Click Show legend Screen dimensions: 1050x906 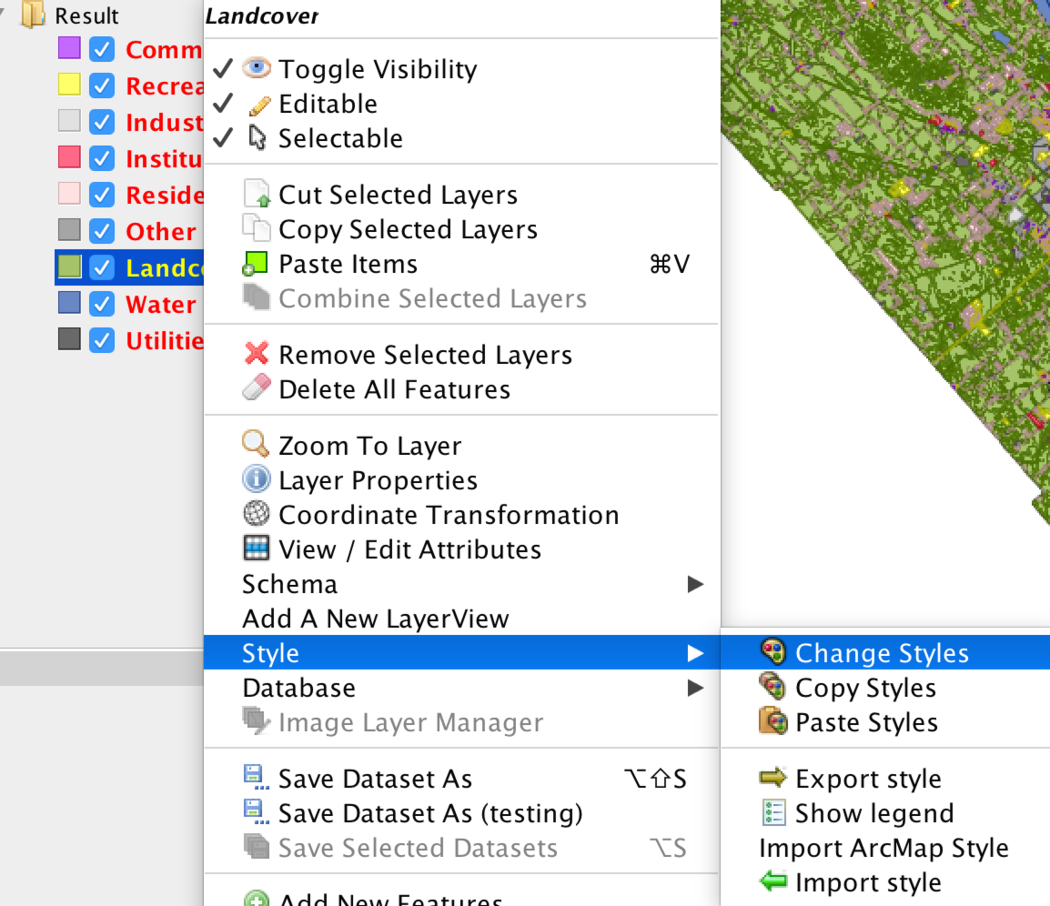click(x=874, y=812)
